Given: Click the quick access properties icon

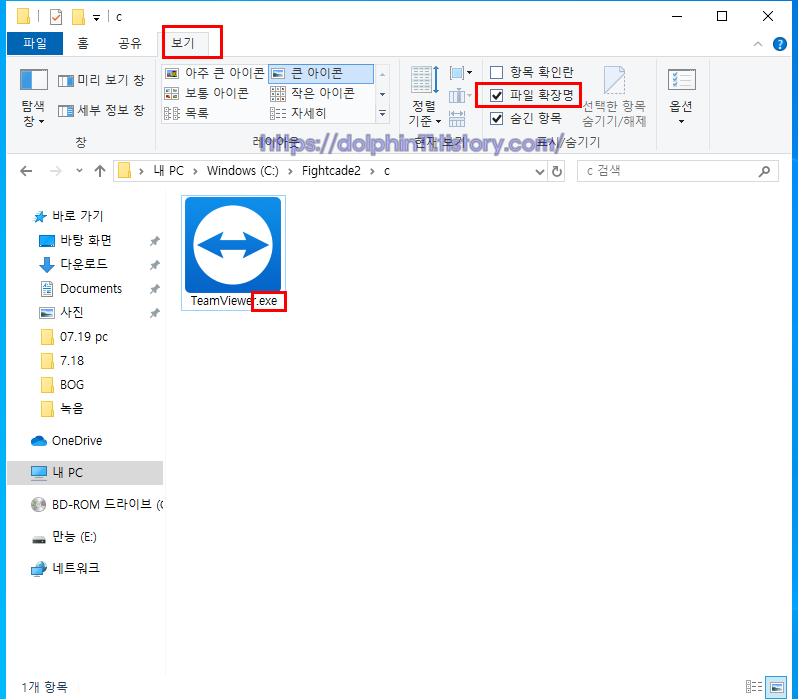Looking at the screenshot, I should tap(56, 17).
